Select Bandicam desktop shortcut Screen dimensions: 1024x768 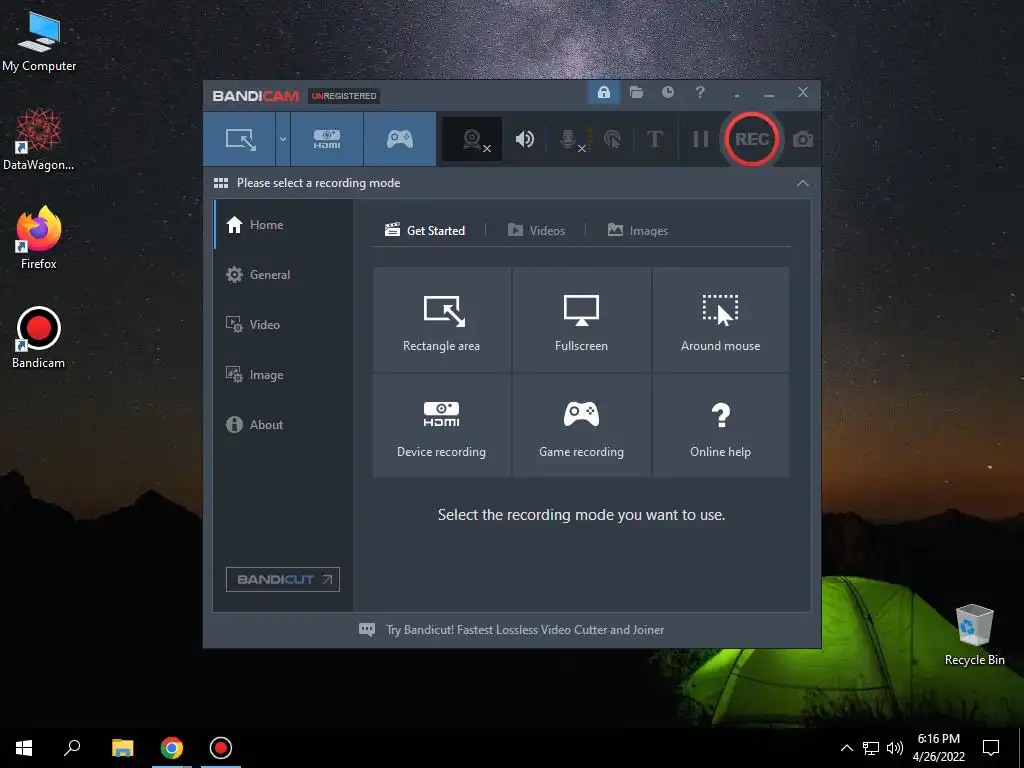tap(39, 338)
